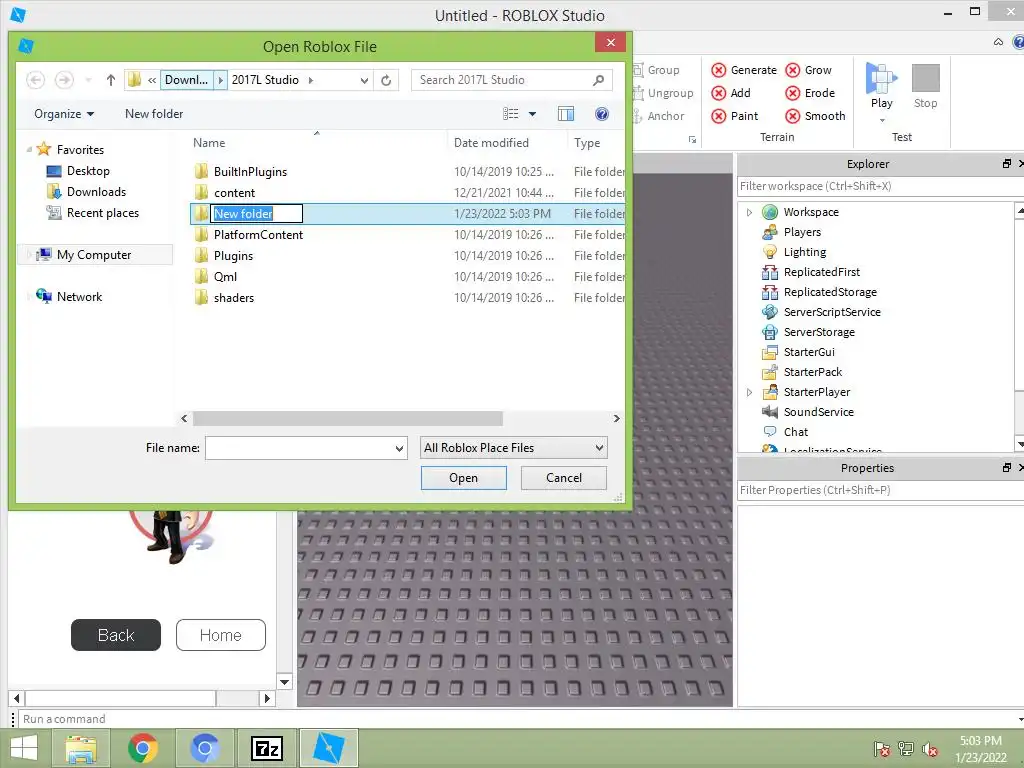Select My Computer in navigation pane
The height and width of the screenshot is (768, 1024).
click(x=95, y=255)
